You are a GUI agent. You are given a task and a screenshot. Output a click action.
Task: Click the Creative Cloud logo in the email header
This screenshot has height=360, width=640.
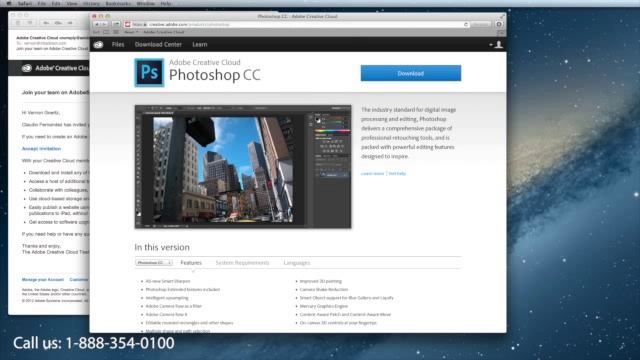pos(27,68)
